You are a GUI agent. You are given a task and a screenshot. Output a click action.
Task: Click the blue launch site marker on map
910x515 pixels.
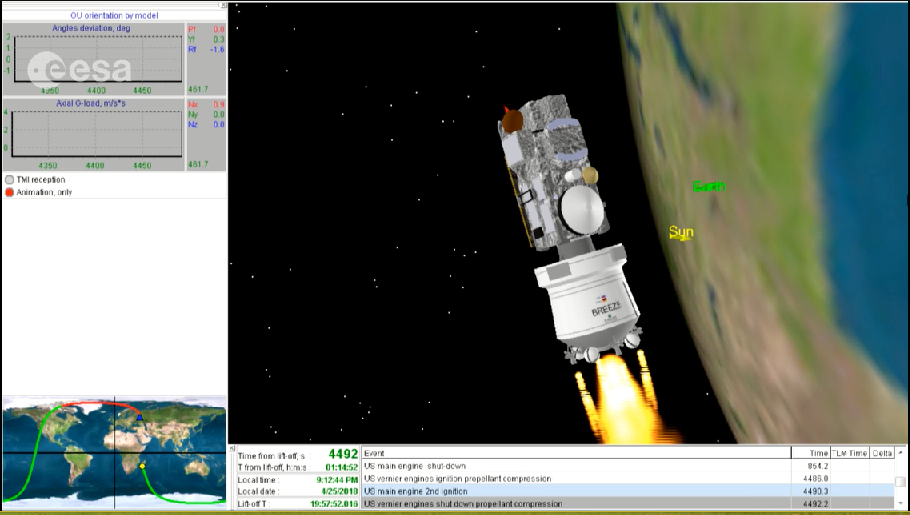coord(140,417)
